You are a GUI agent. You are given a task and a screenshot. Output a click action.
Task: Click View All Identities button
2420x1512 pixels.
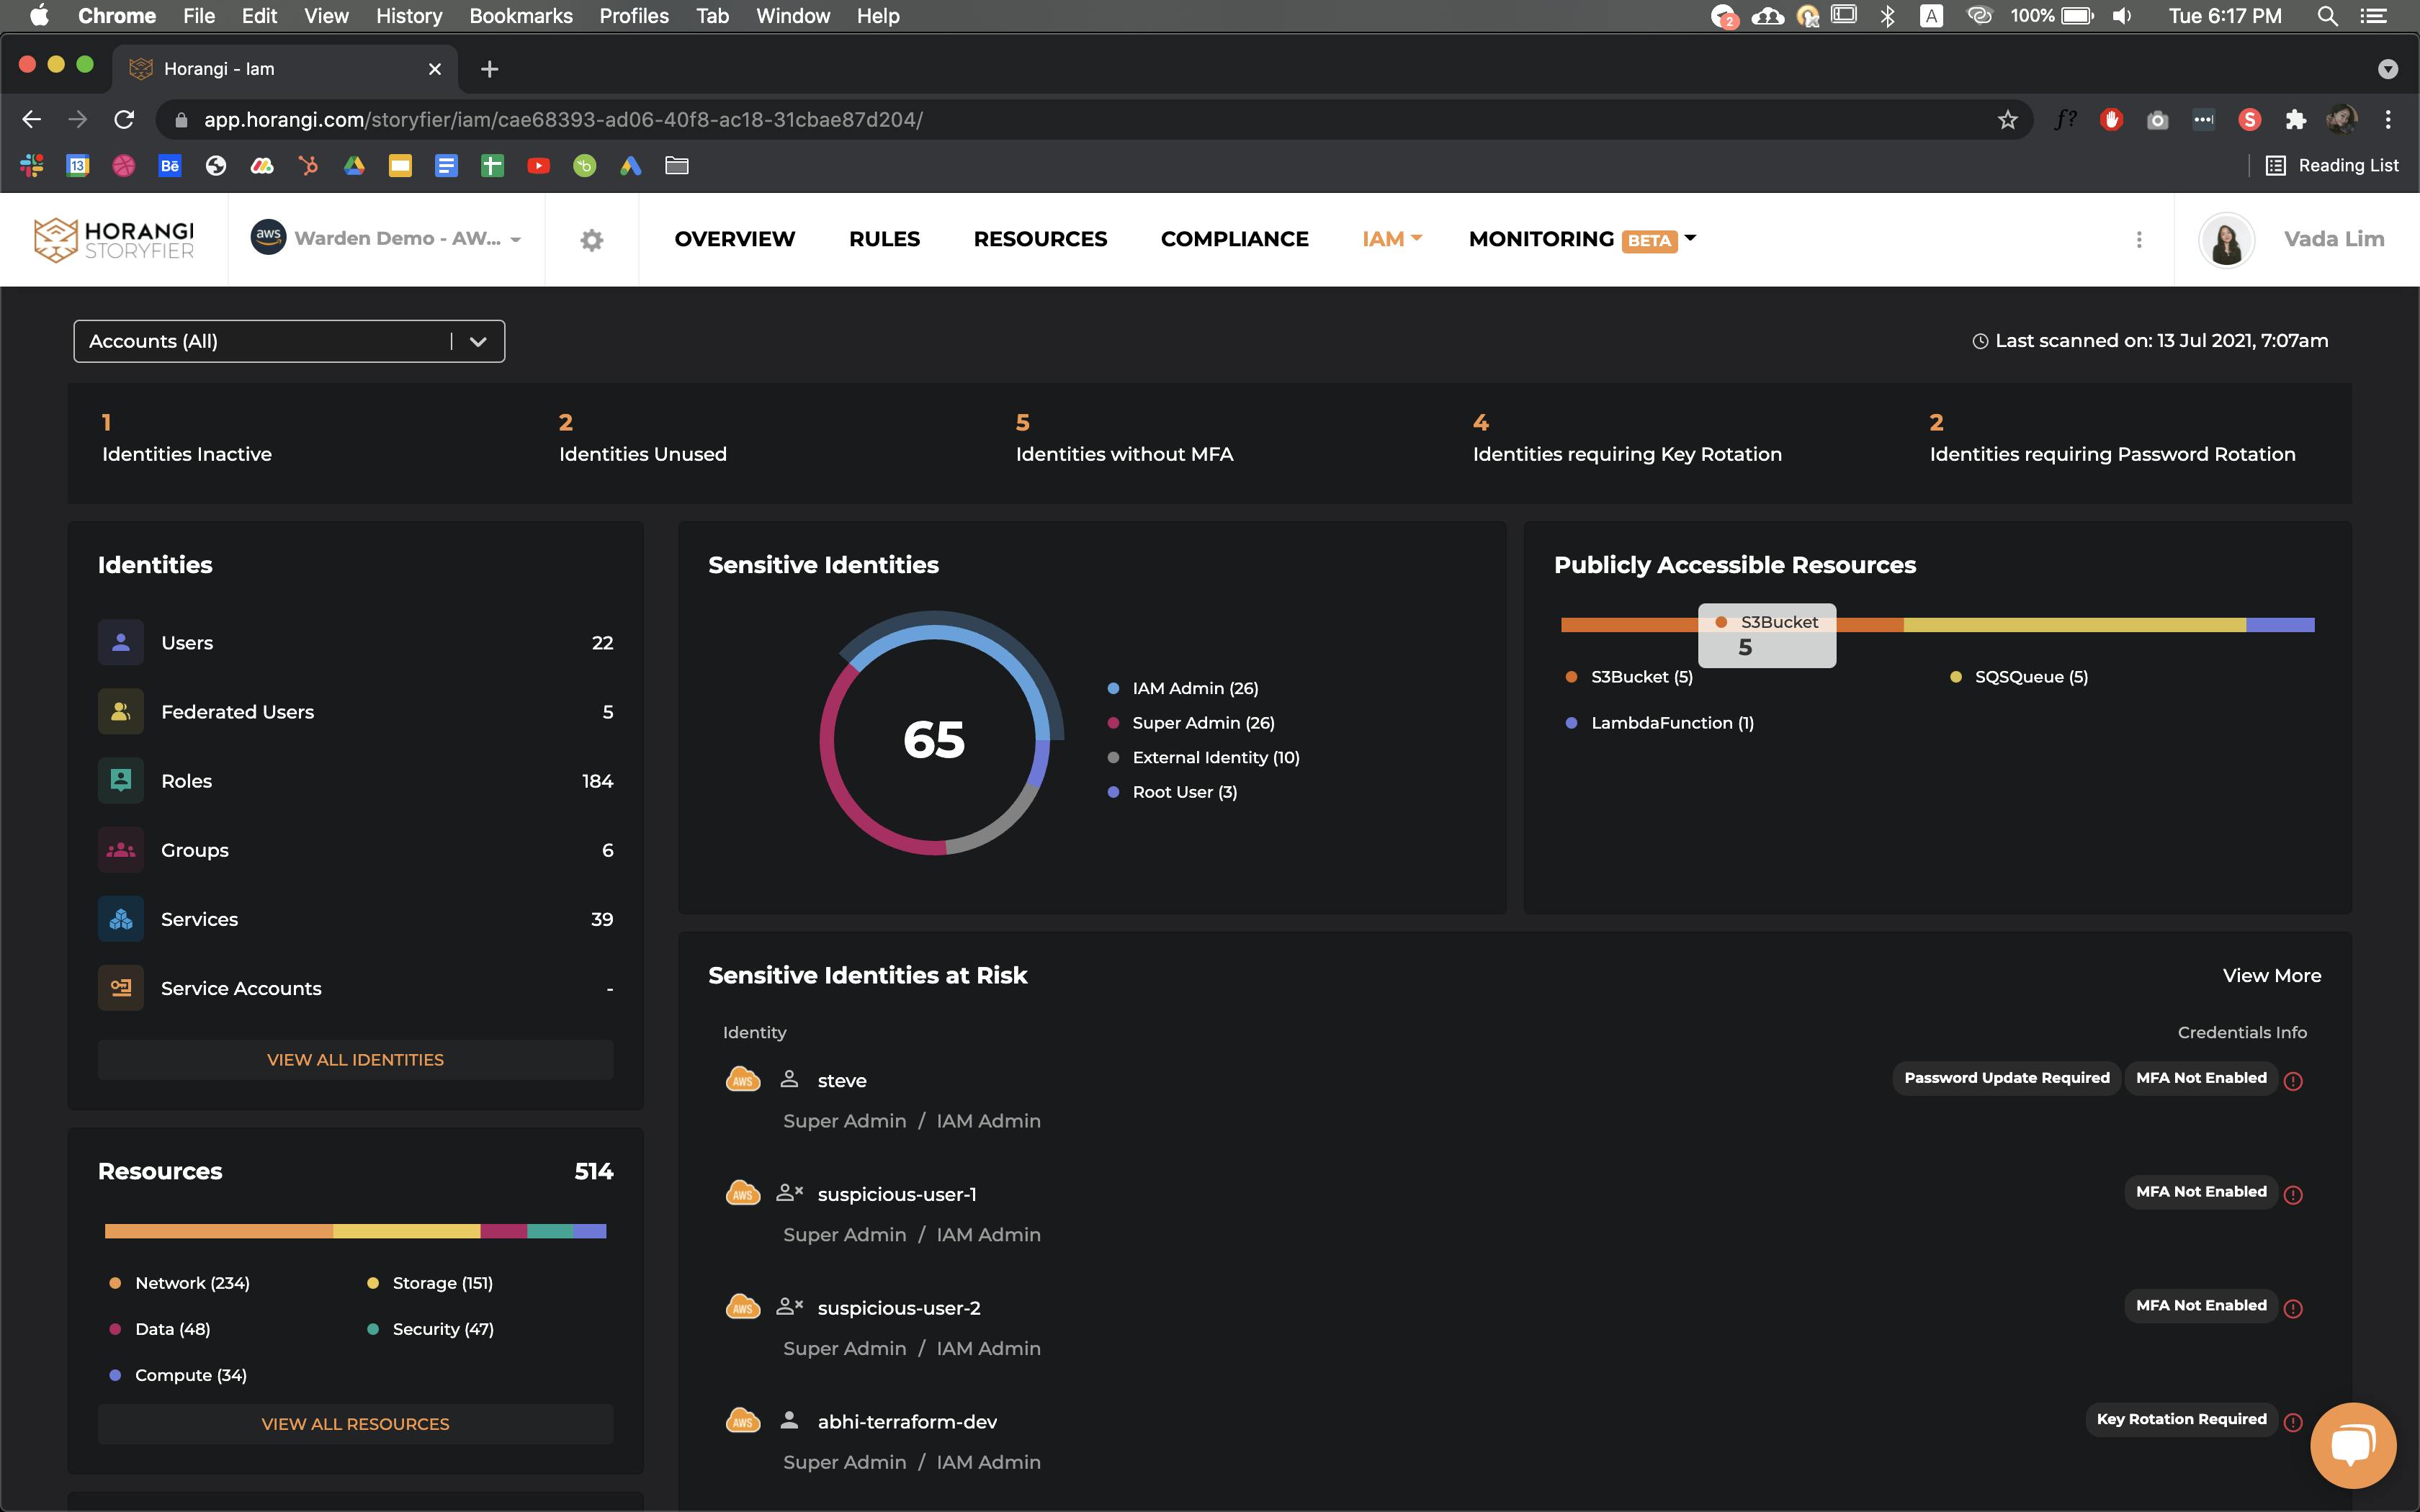(355, 1060)
